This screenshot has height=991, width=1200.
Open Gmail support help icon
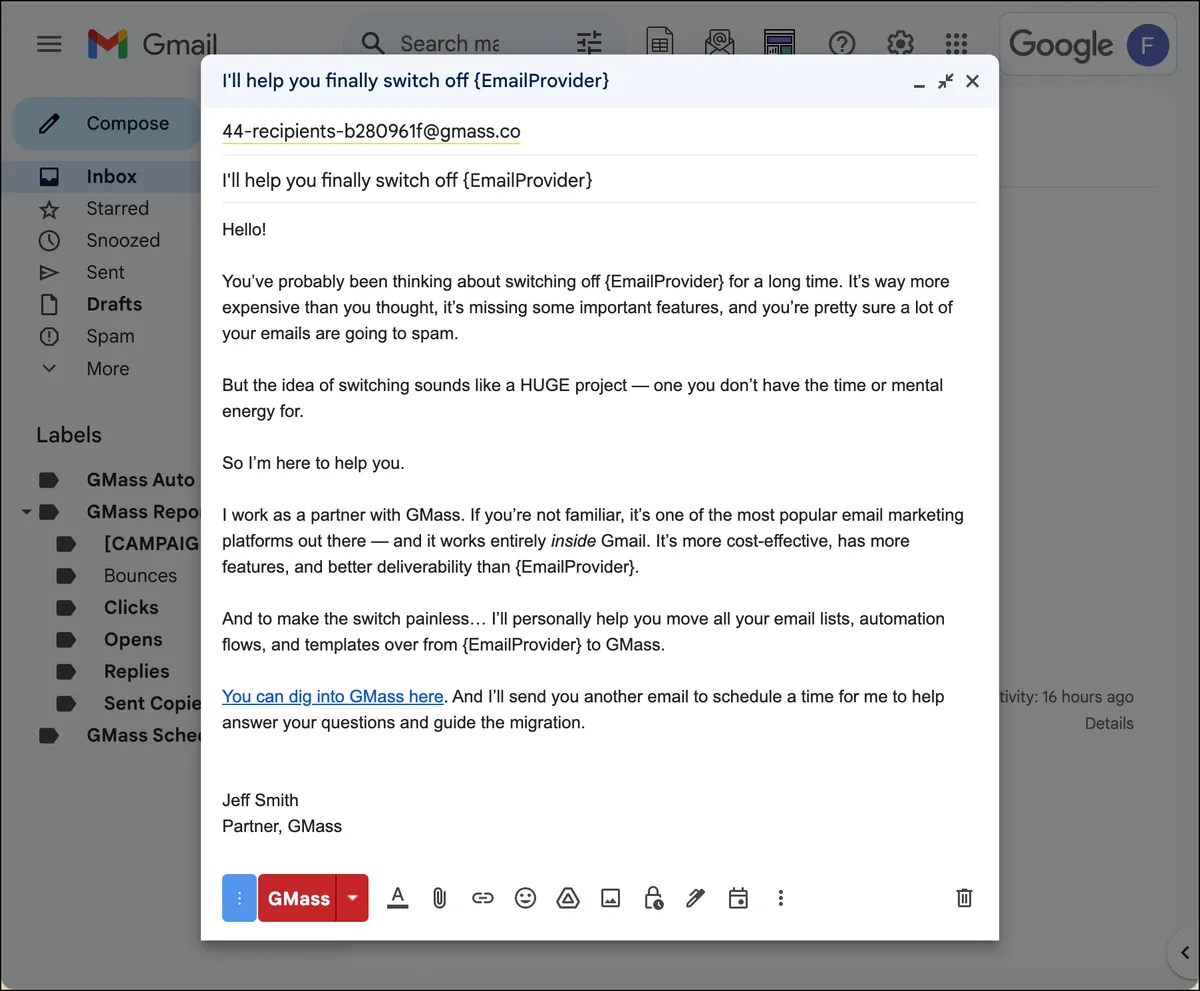coord(842,44)
